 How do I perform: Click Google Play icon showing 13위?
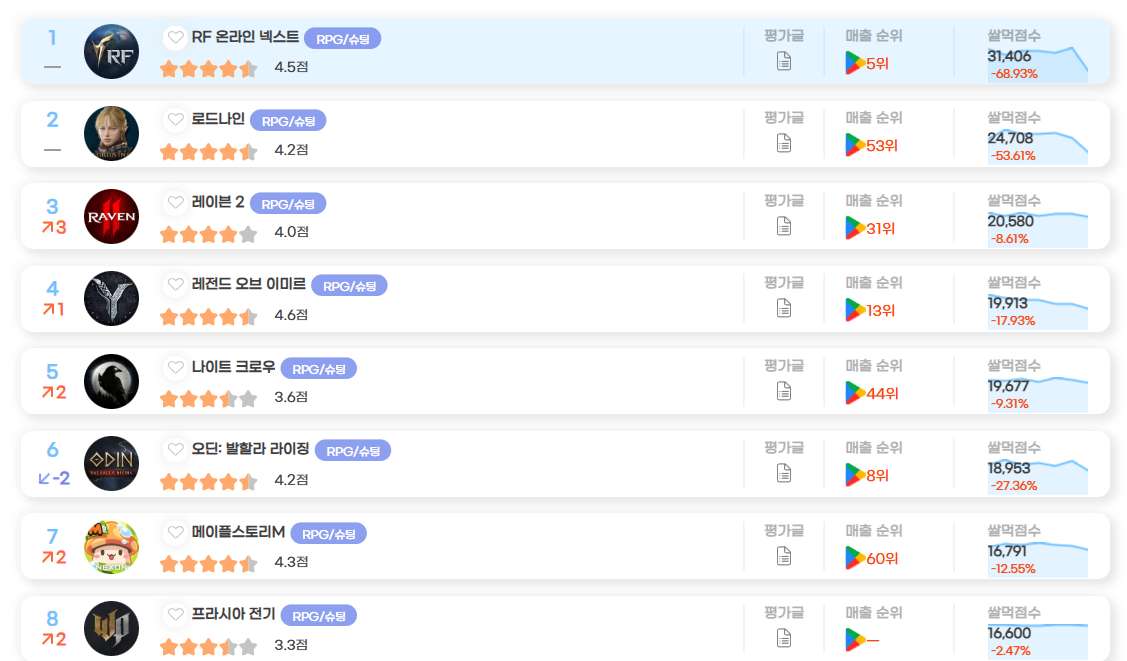click(x=855, y=310)
